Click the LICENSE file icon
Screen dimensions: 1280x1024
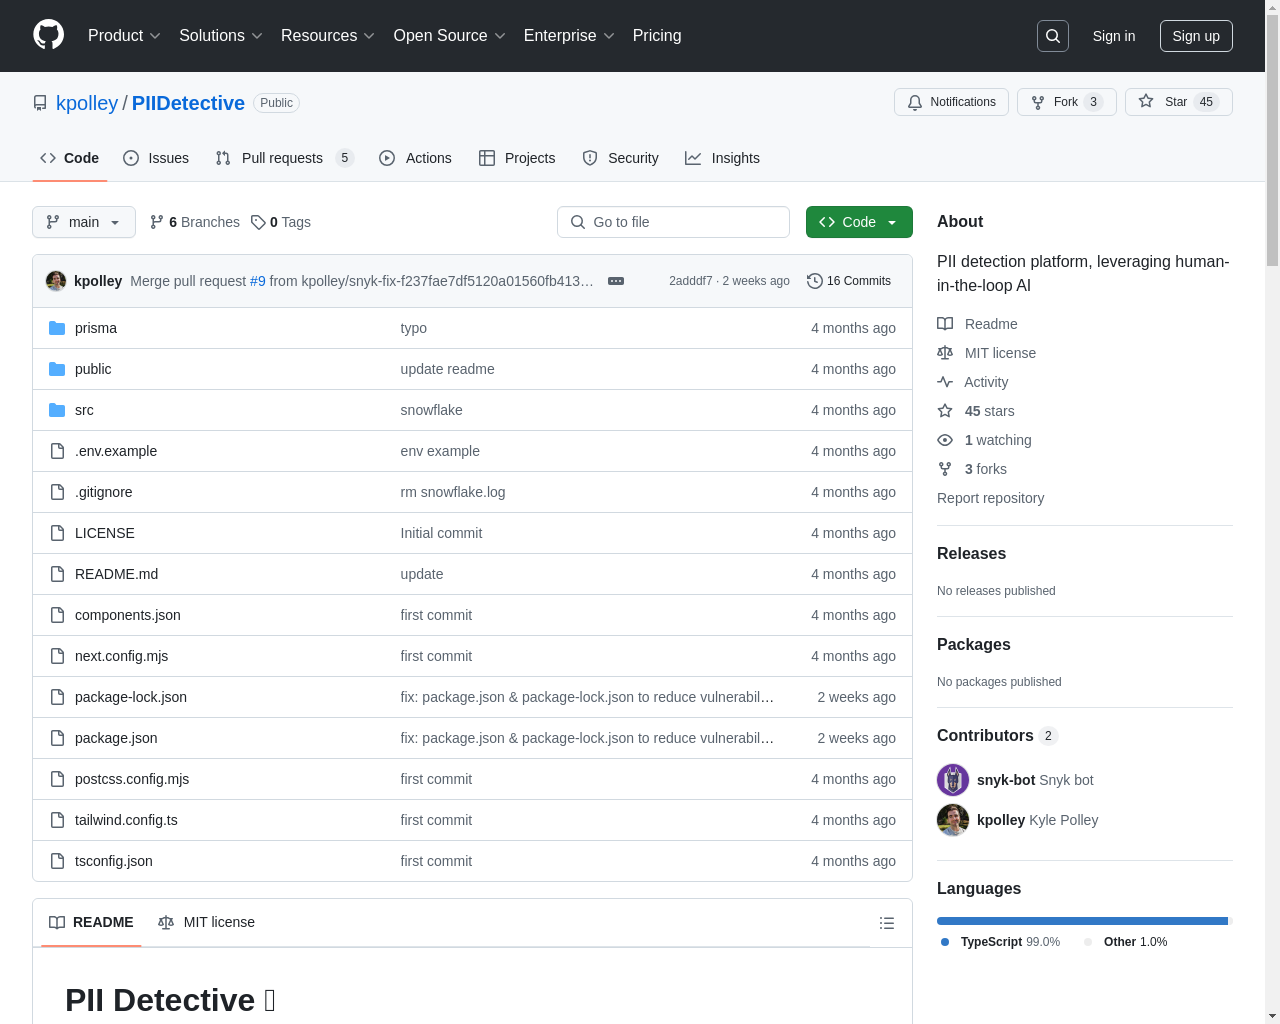point(57,533)
